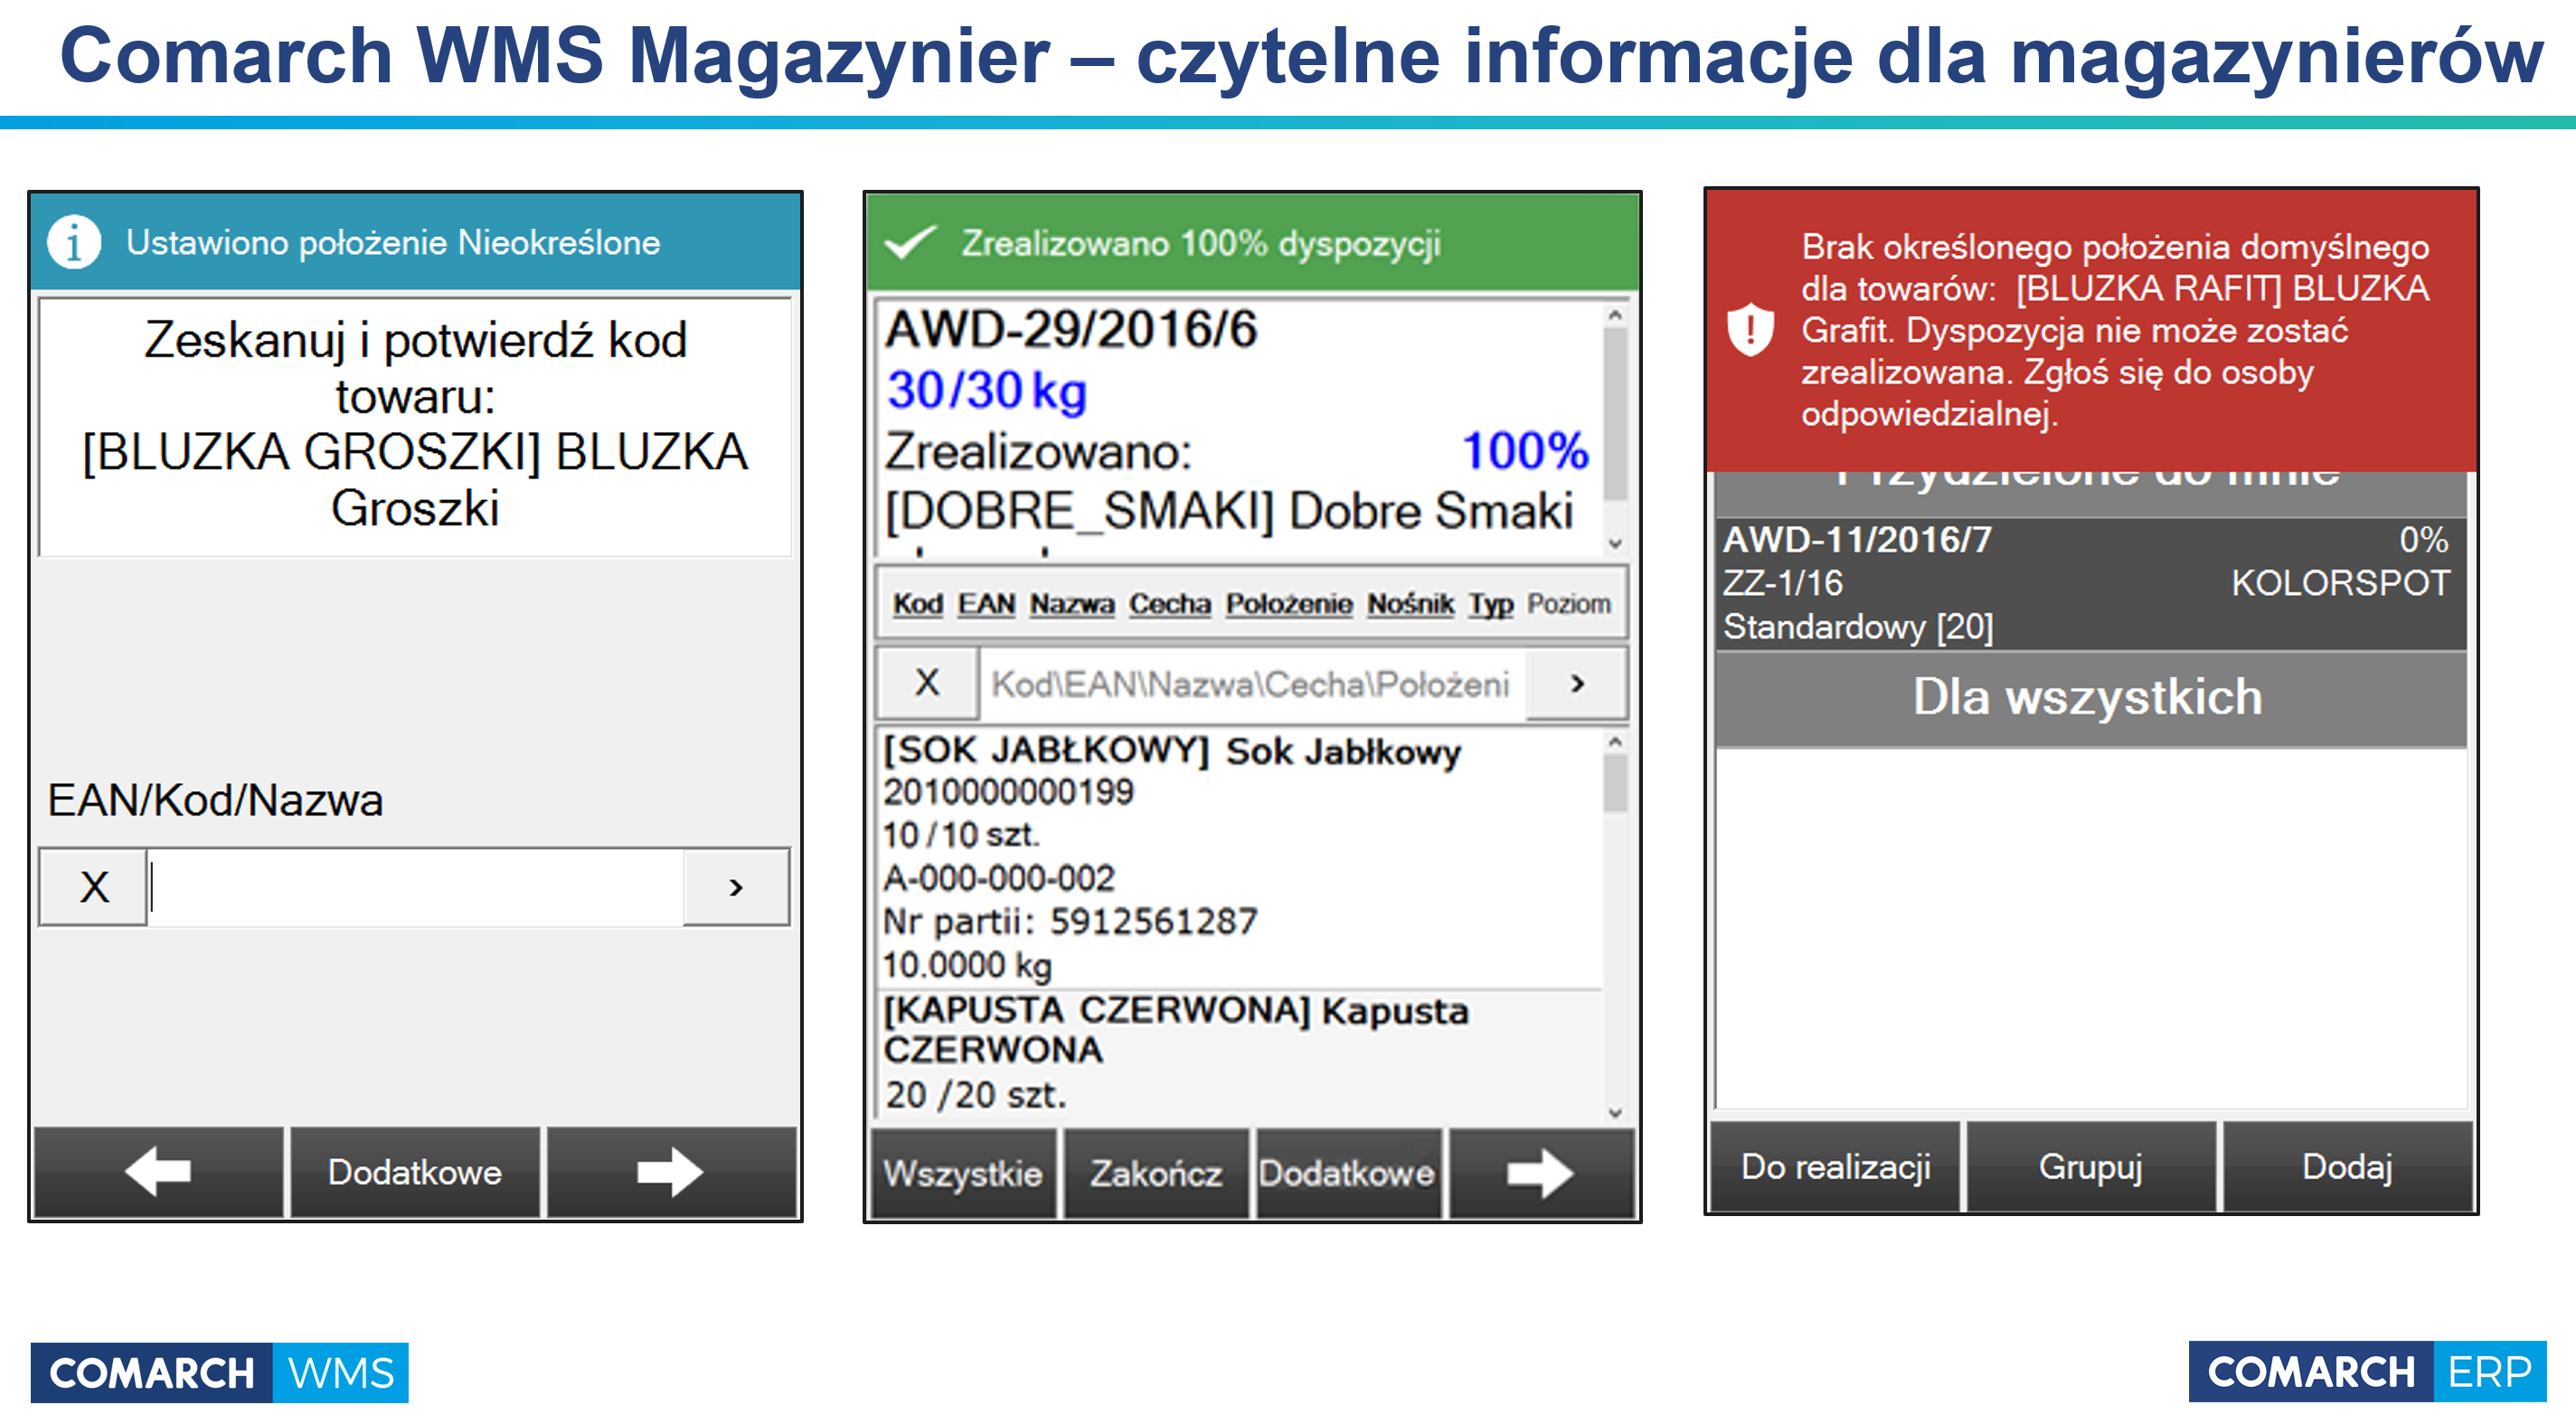Click the item list scrollbar thumb
This screenshot has width=2576, height=1424.
coord(1614,783)
